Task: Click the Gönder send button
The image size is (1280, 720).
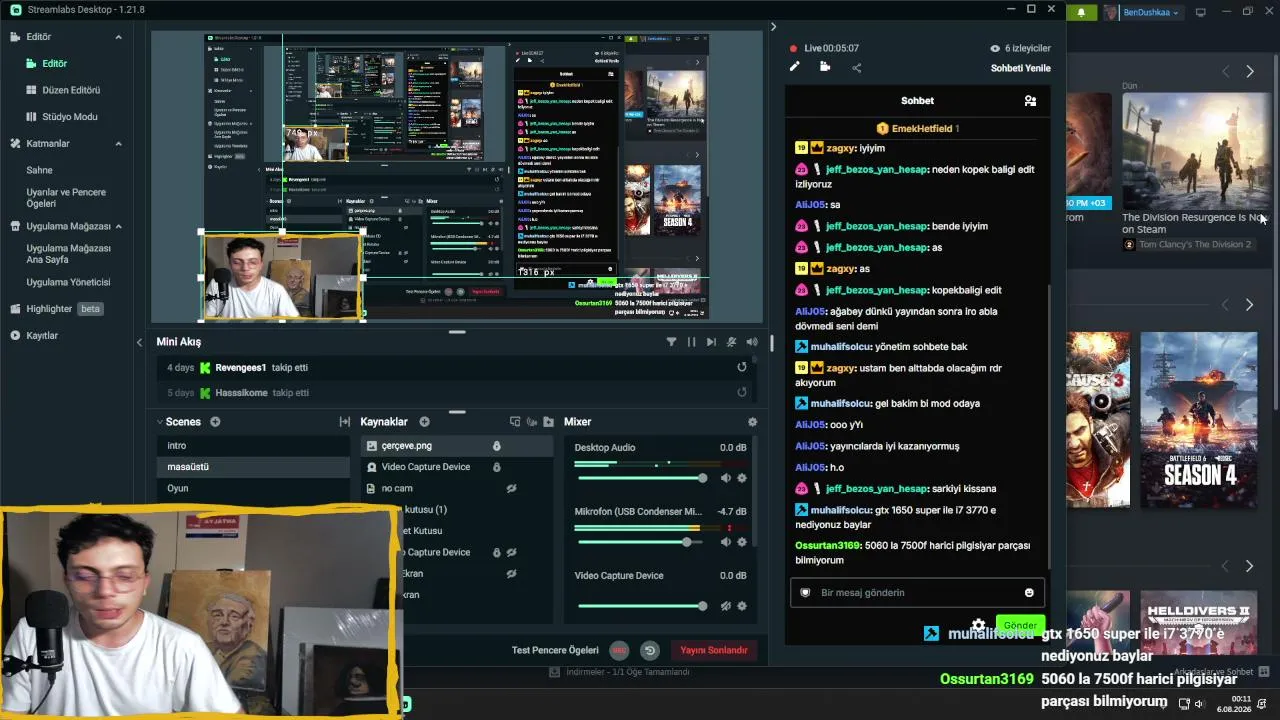Action: tap(1020, 625)
